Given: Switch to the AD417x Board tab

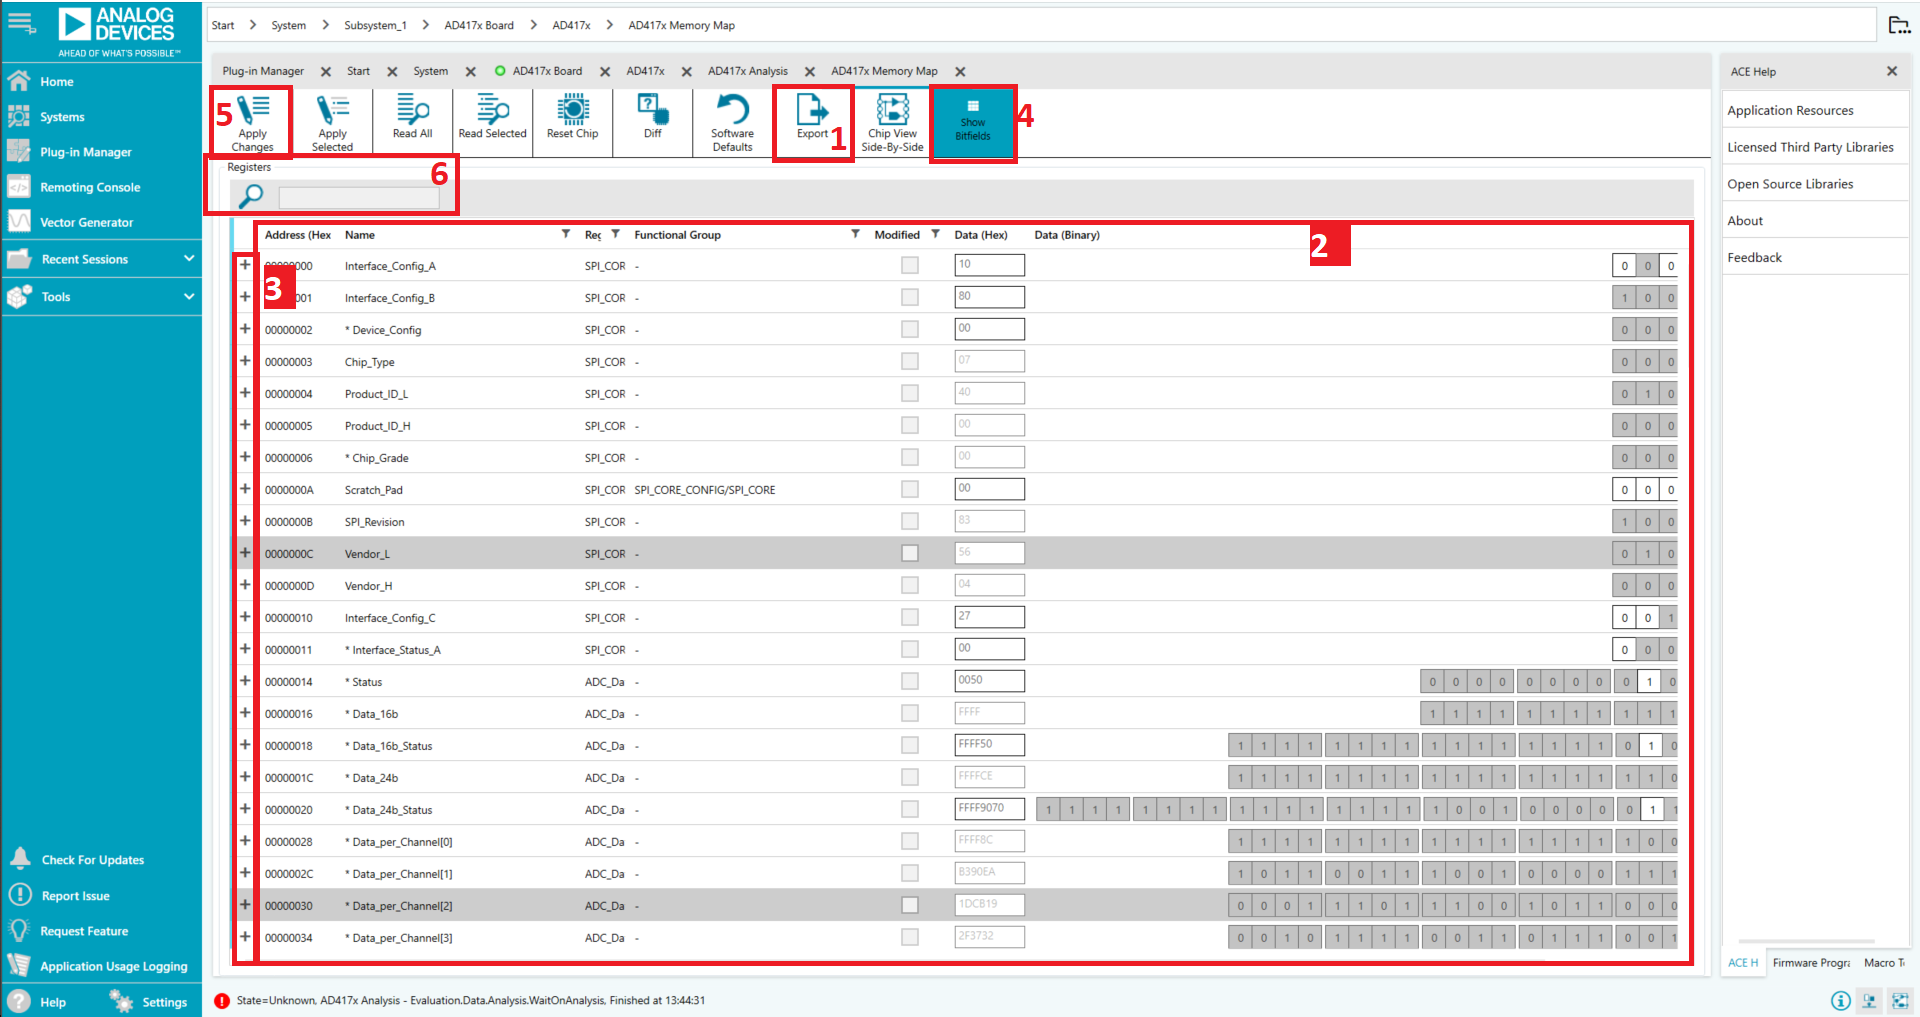Looking at the screenshot, I should click(547, 71).
